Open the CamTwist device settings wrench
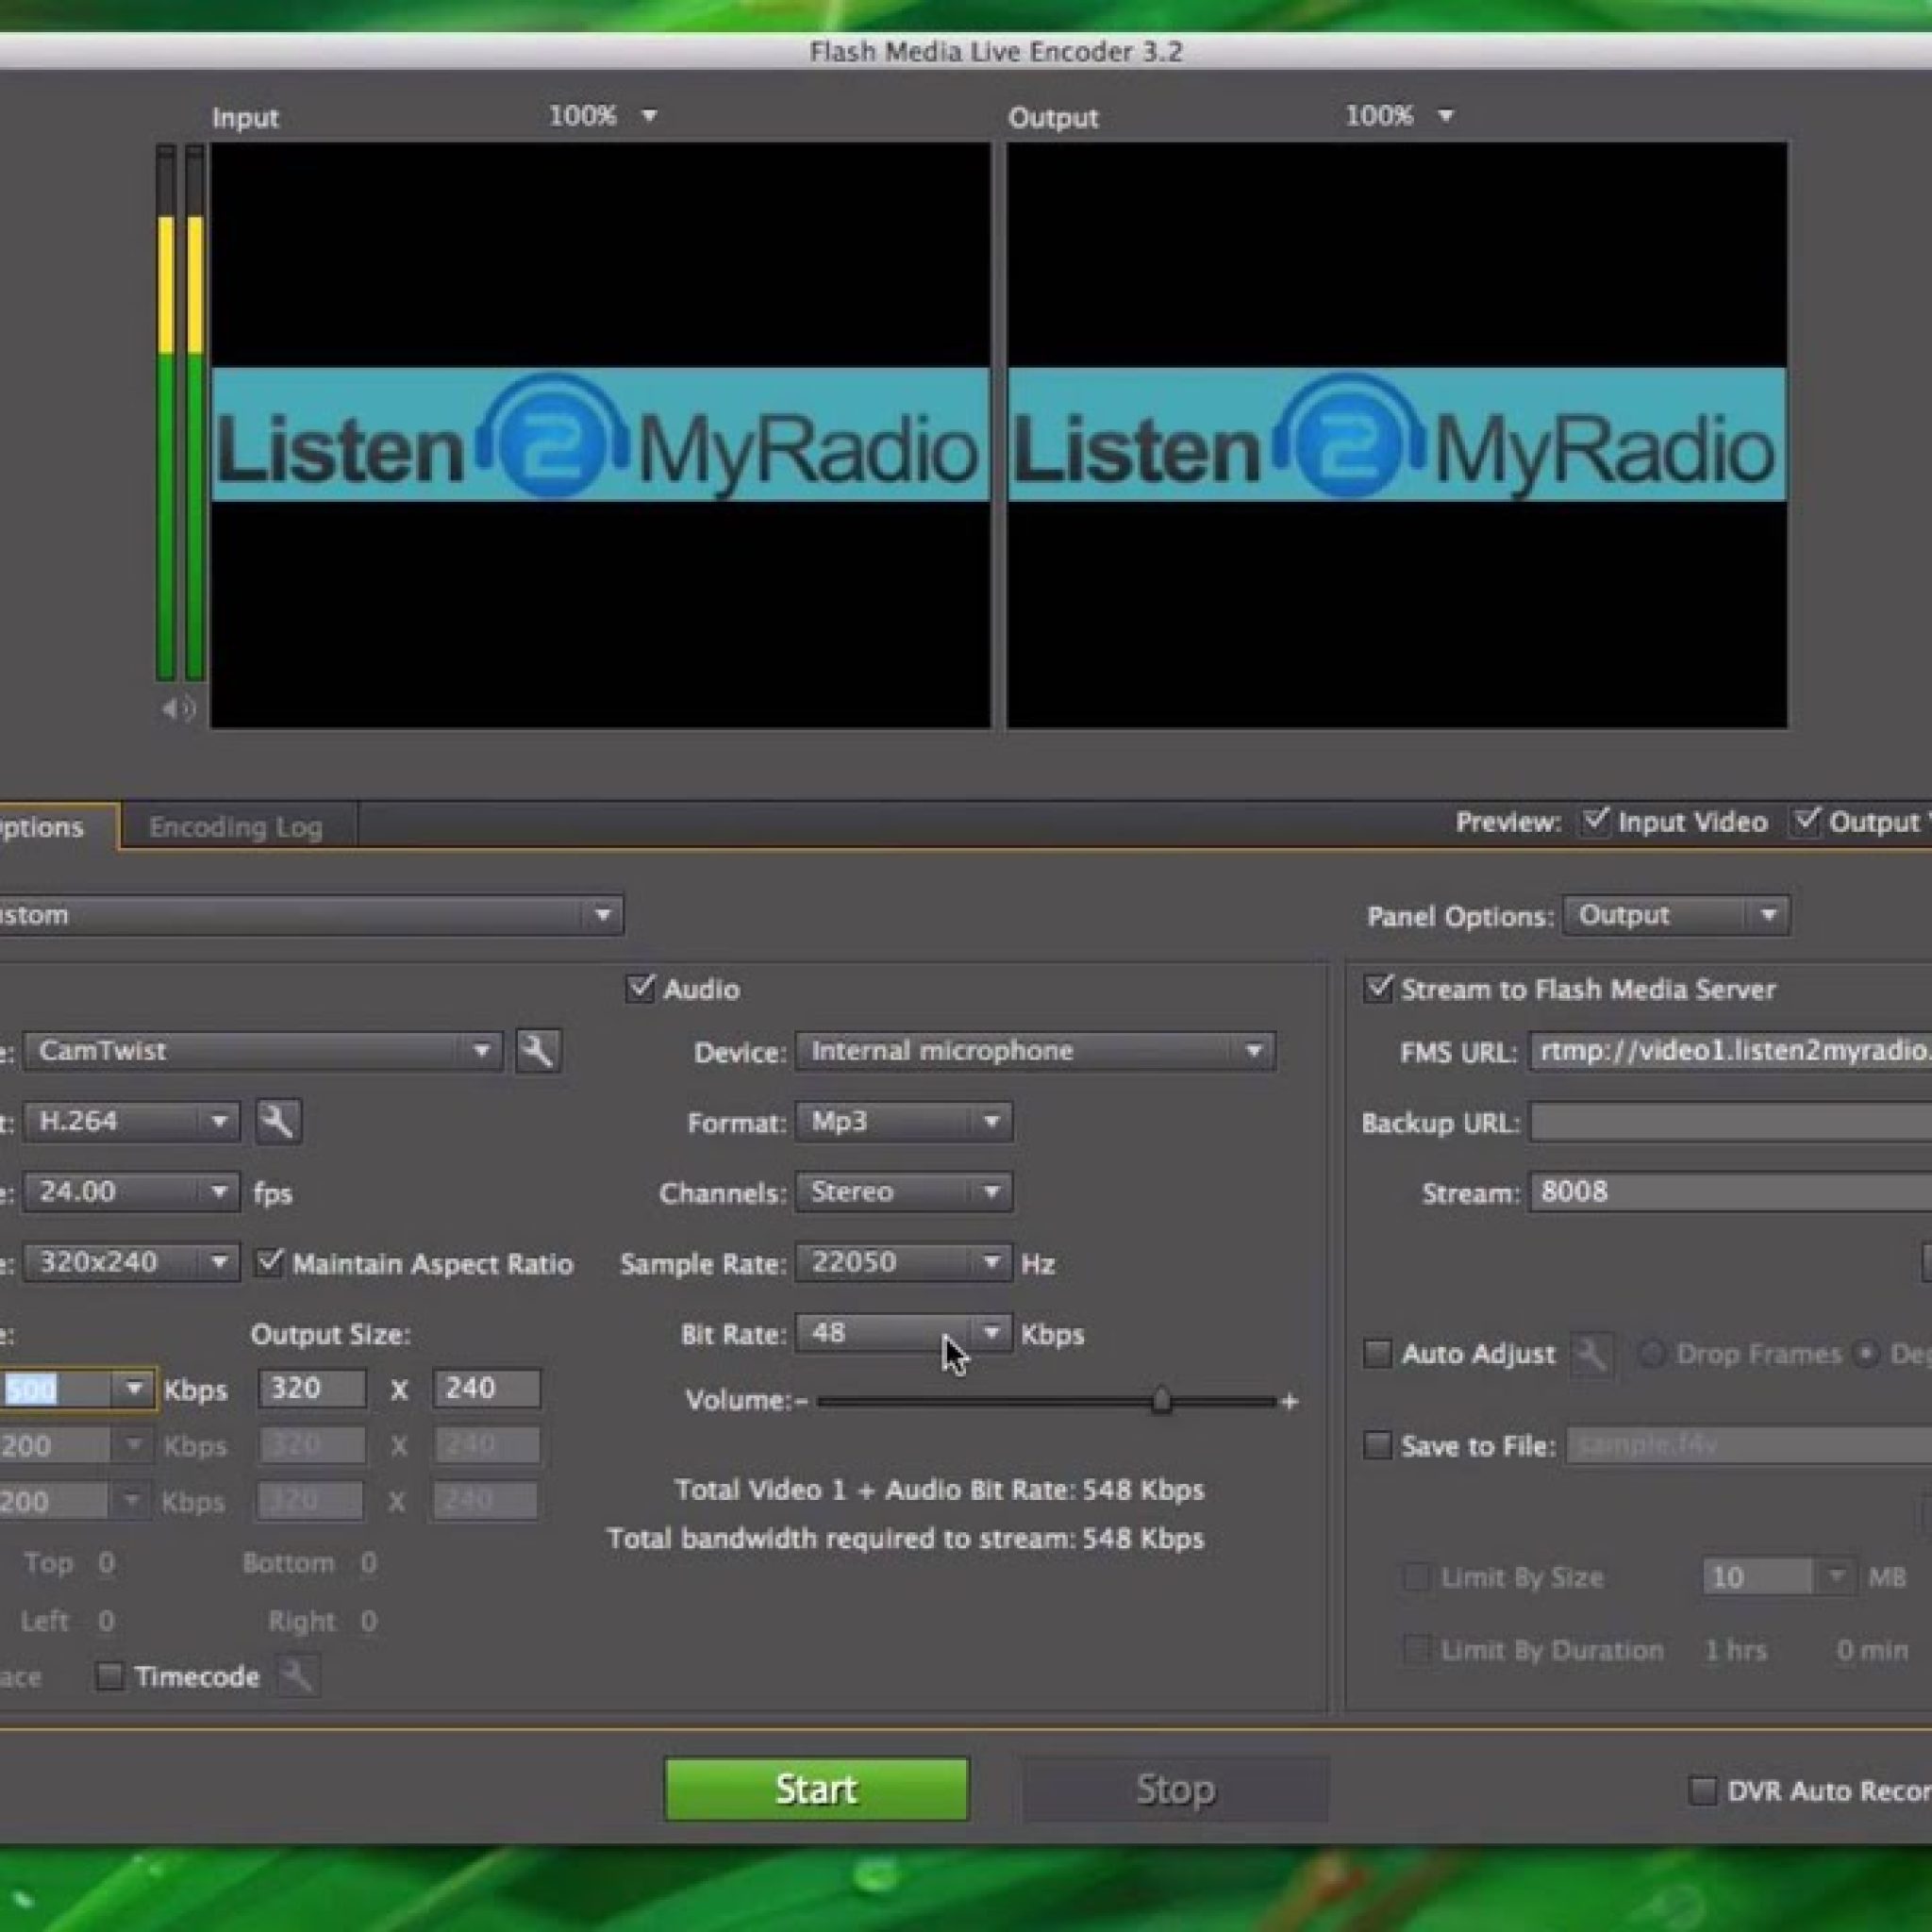 [x=539, y=1051]
